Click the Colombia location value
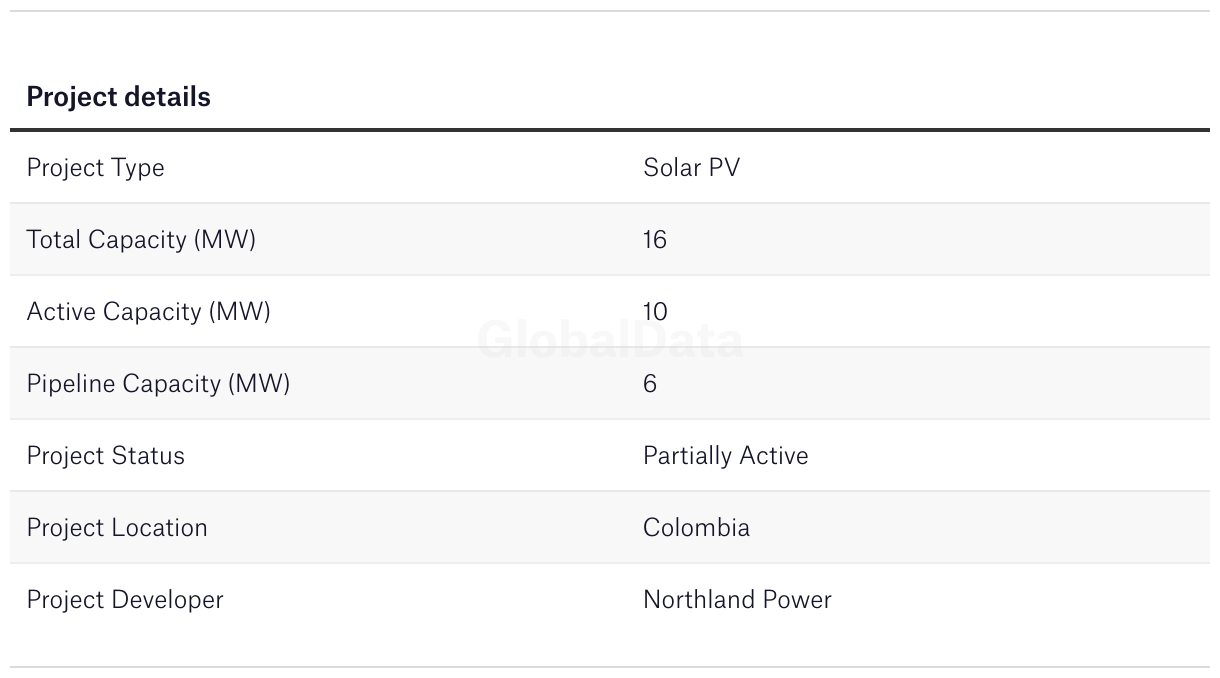The width and height of the screenshot is (1220, 678). tap(696, 527)
